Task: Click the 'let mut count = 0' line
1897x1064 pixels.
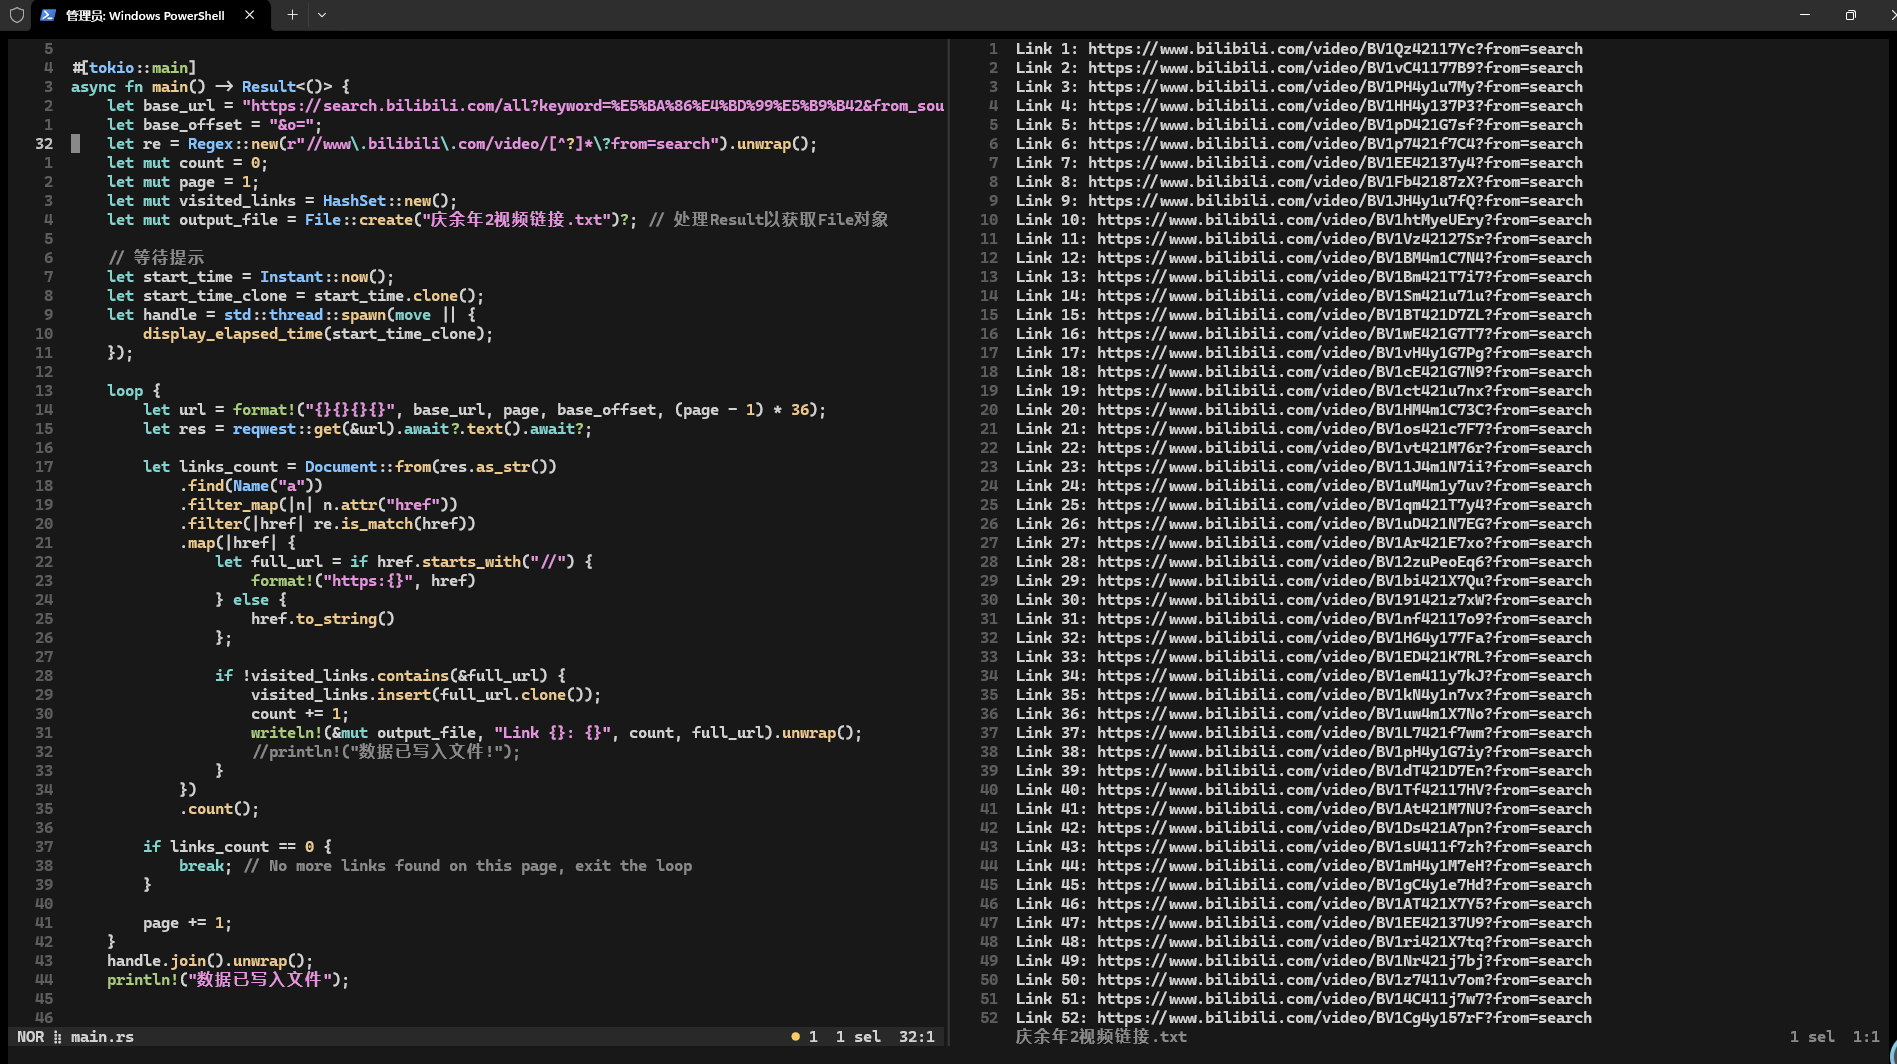Action: pyautogui.click(x=187, y=163)
